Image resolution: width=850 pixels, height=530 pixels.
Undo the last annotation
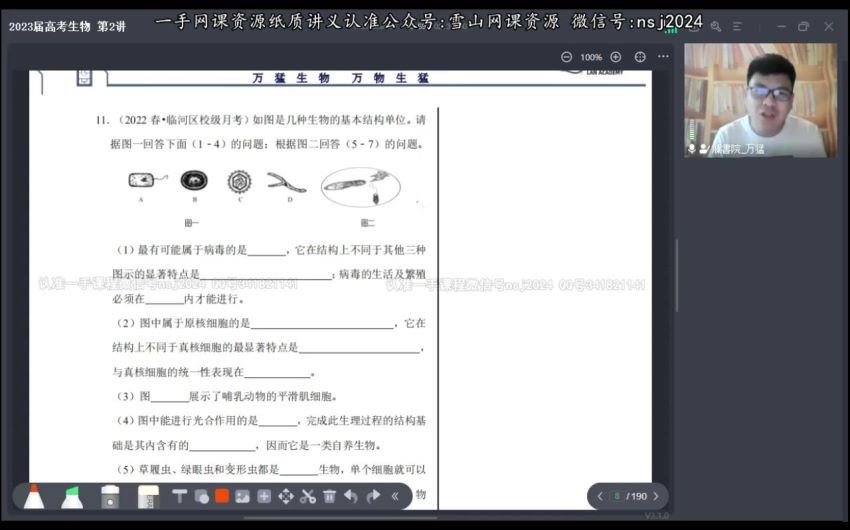pyautogui.click(x=351, y=496)
